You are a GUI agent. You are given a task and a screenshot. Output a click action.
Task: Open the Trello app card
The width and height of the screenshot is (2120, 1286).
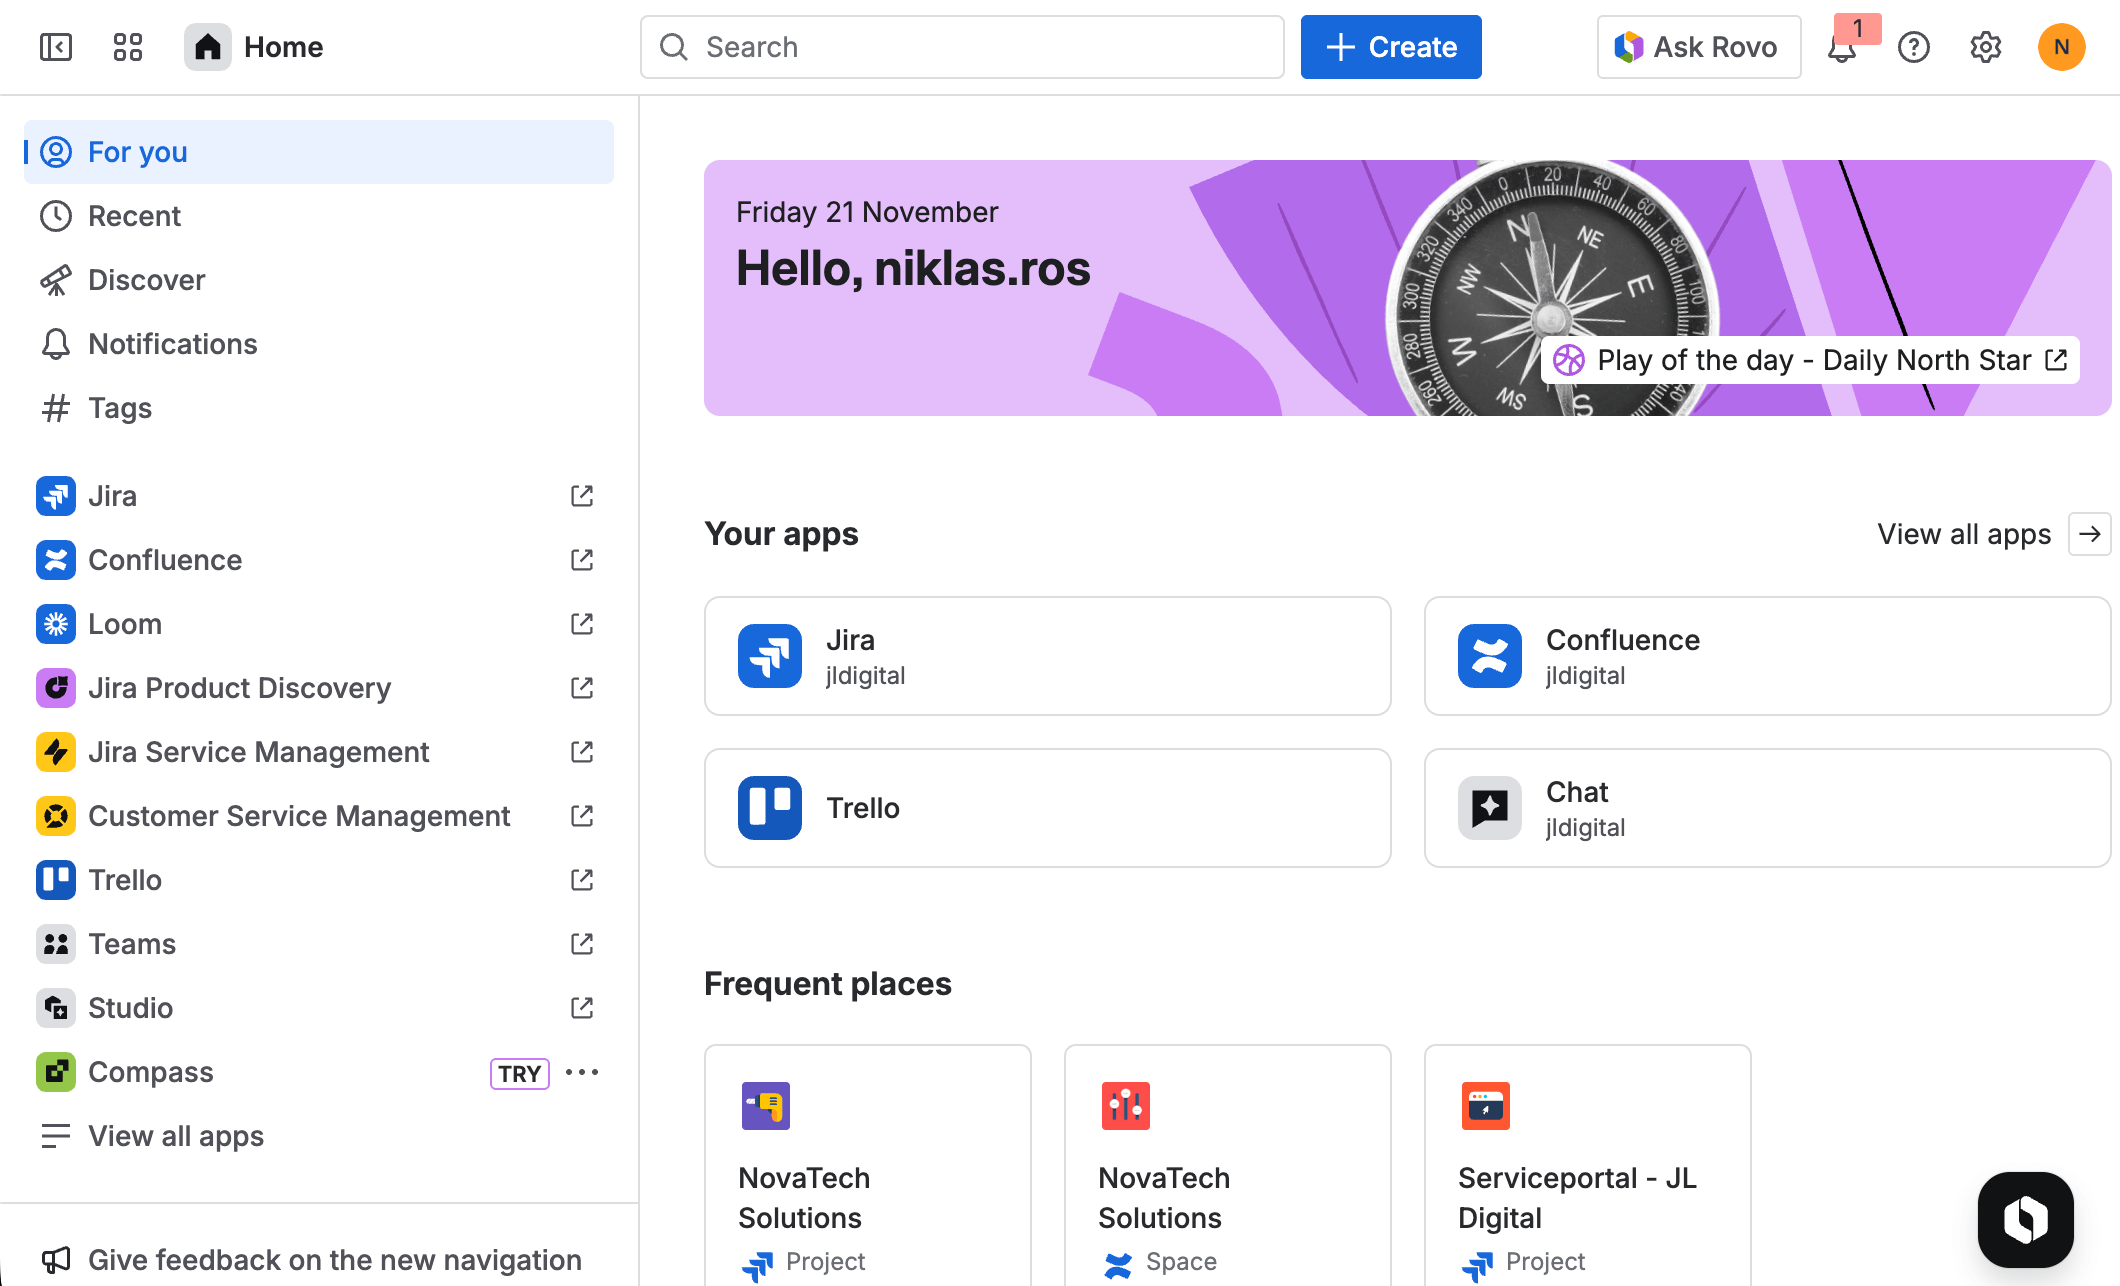(1048, 808)
